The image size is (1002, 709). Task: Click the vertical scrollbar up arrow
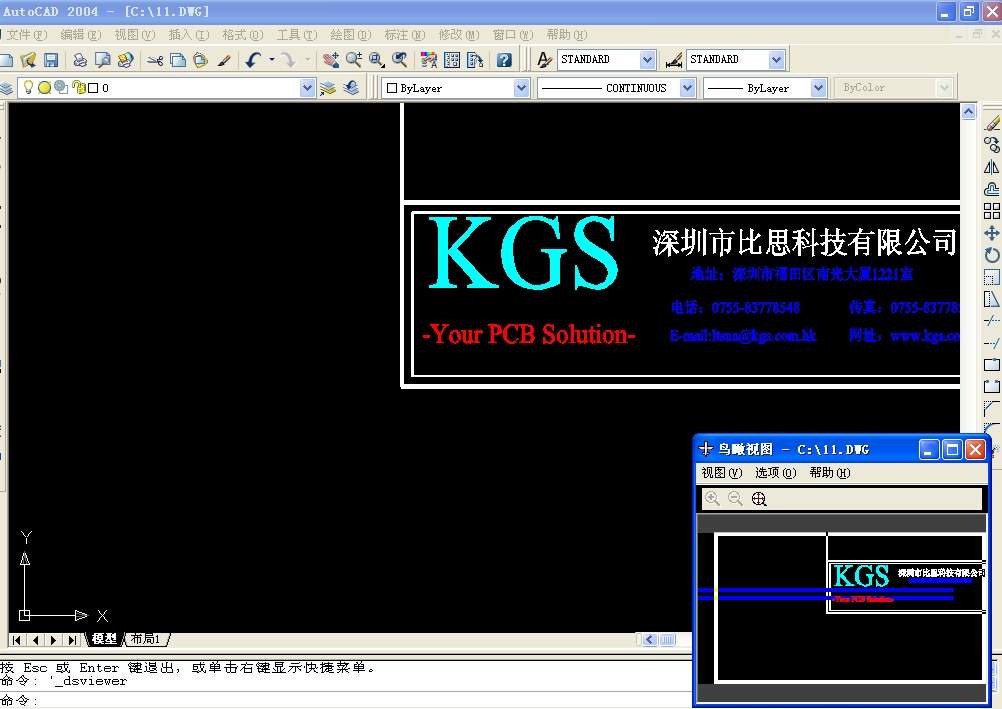coord(969,112)
